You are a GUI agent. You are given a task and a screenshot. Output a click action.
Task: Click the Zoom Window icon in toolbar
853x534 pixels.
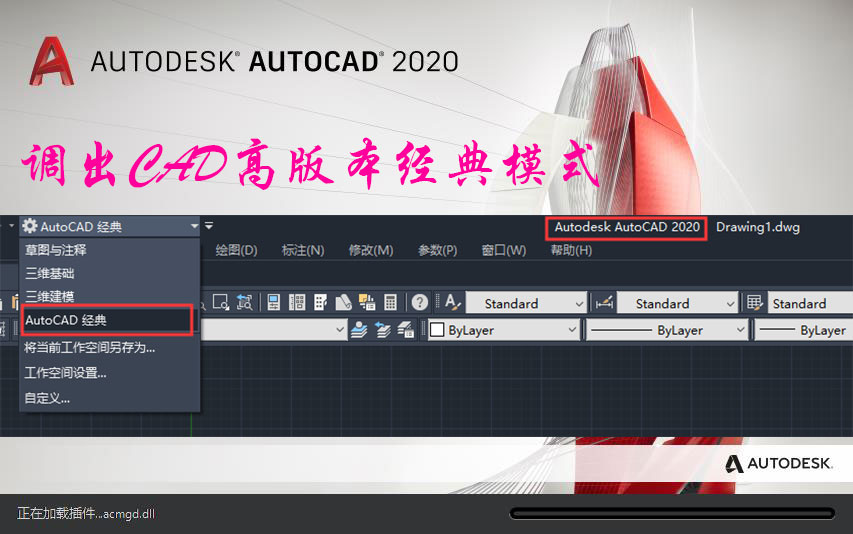(221, 302)
